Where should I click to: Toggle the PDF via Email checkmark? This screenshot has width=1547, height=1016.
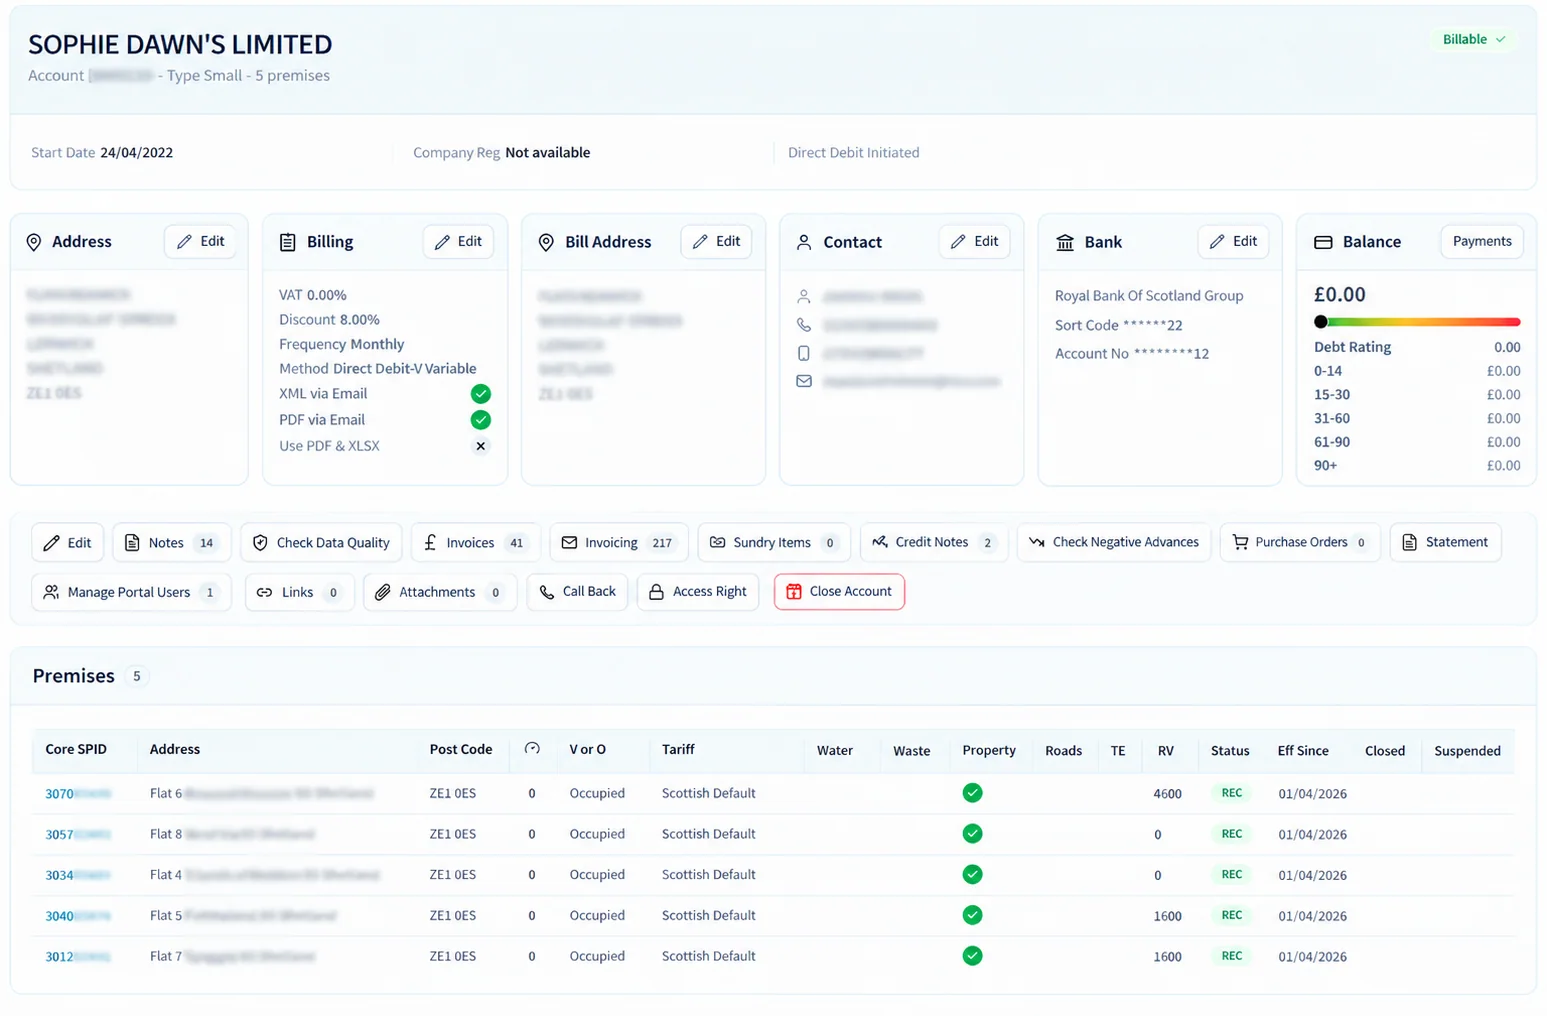[481, 420]
